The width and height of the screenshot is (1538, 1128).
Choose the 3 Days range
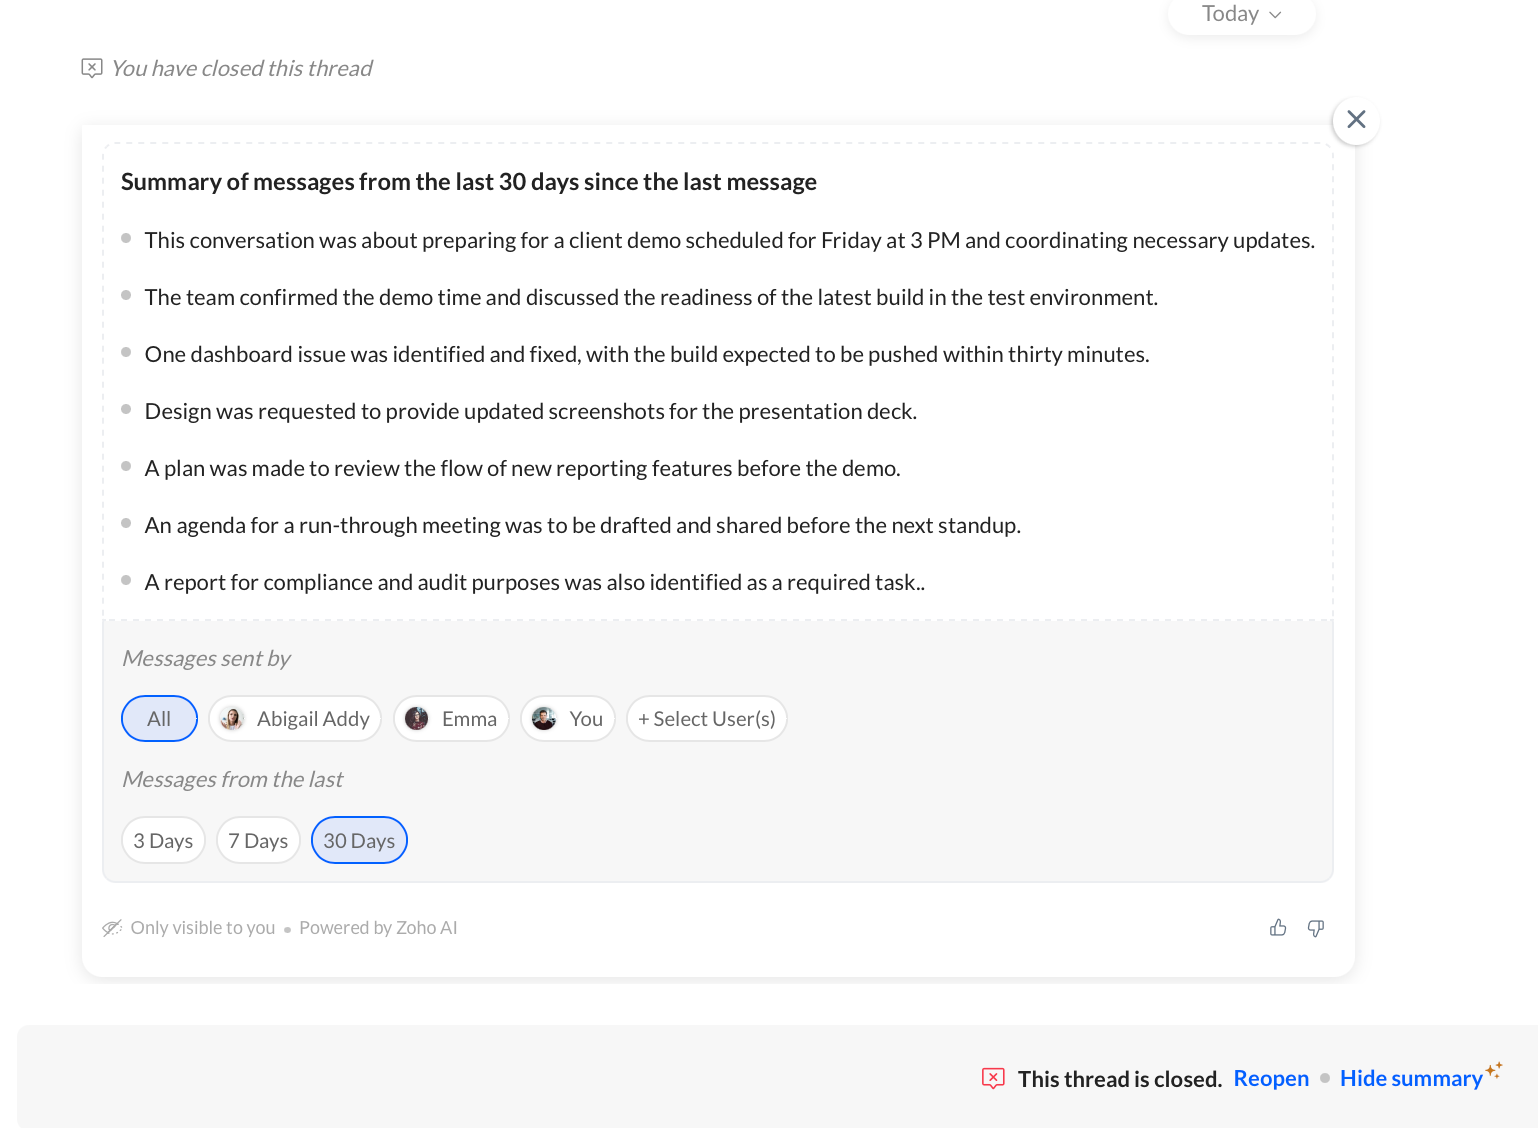pos(163,841)
